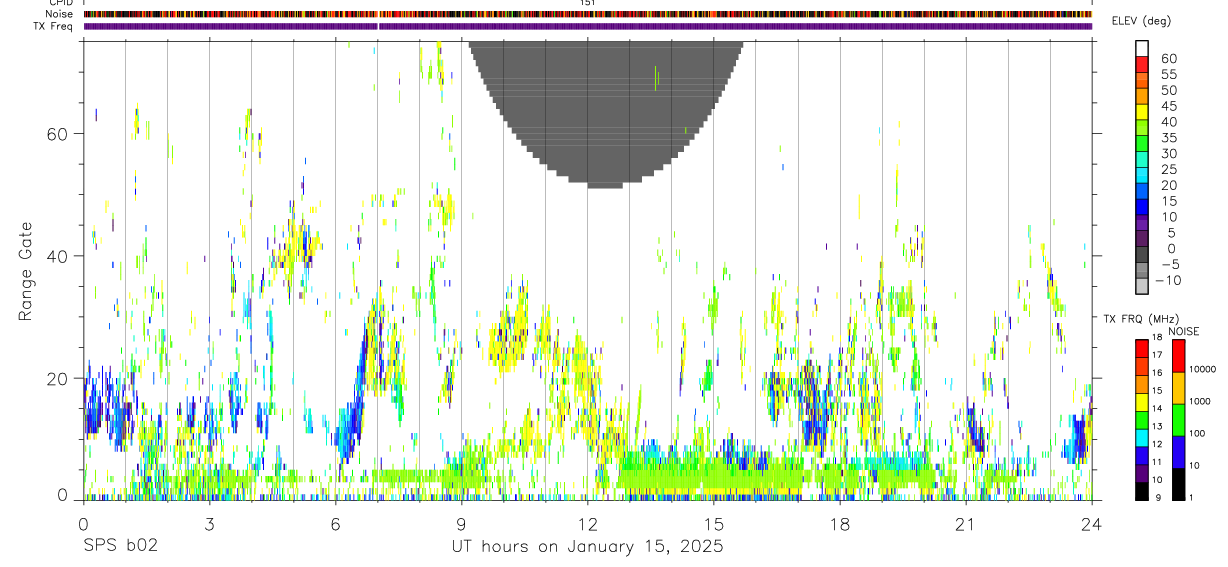Image resolution: width=1228 pixels, height=567 pixels.
Task: Click the purple TX Freq strip above the plot
Action: click(587, 26)
